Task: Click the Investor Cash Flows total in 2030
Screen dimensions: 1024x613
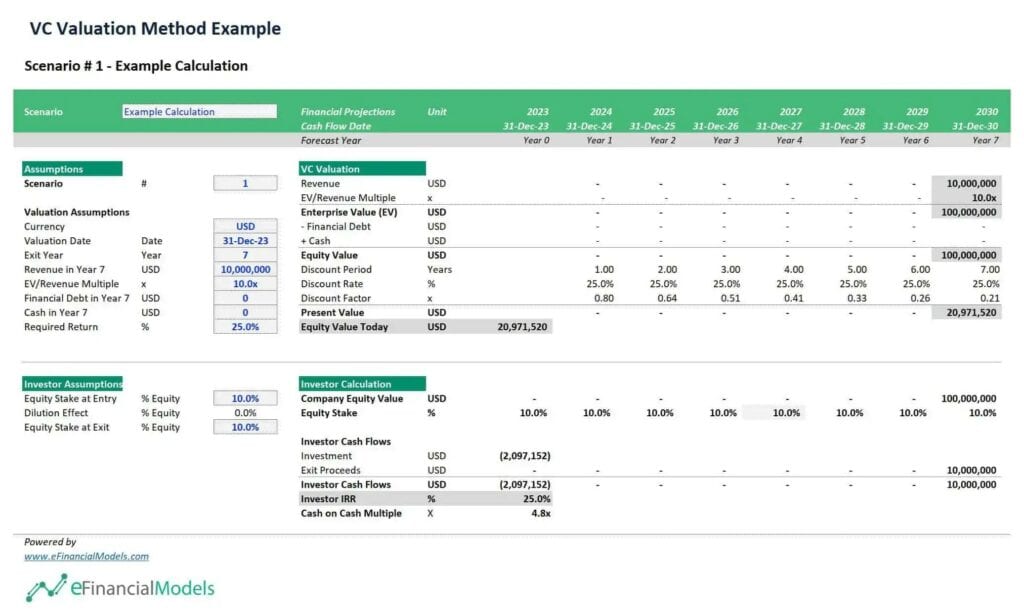Action: tap(971, 484)
